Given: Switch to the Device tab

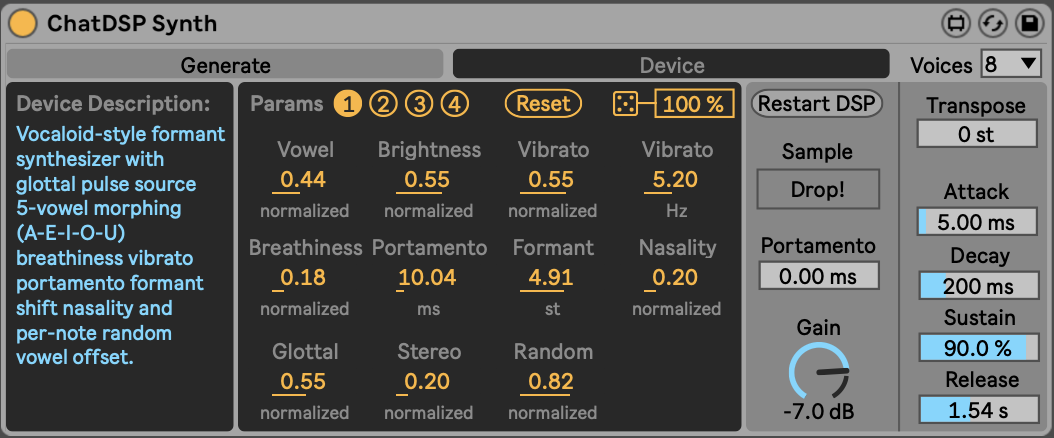Looking at the screenshot, I should 671,65.
